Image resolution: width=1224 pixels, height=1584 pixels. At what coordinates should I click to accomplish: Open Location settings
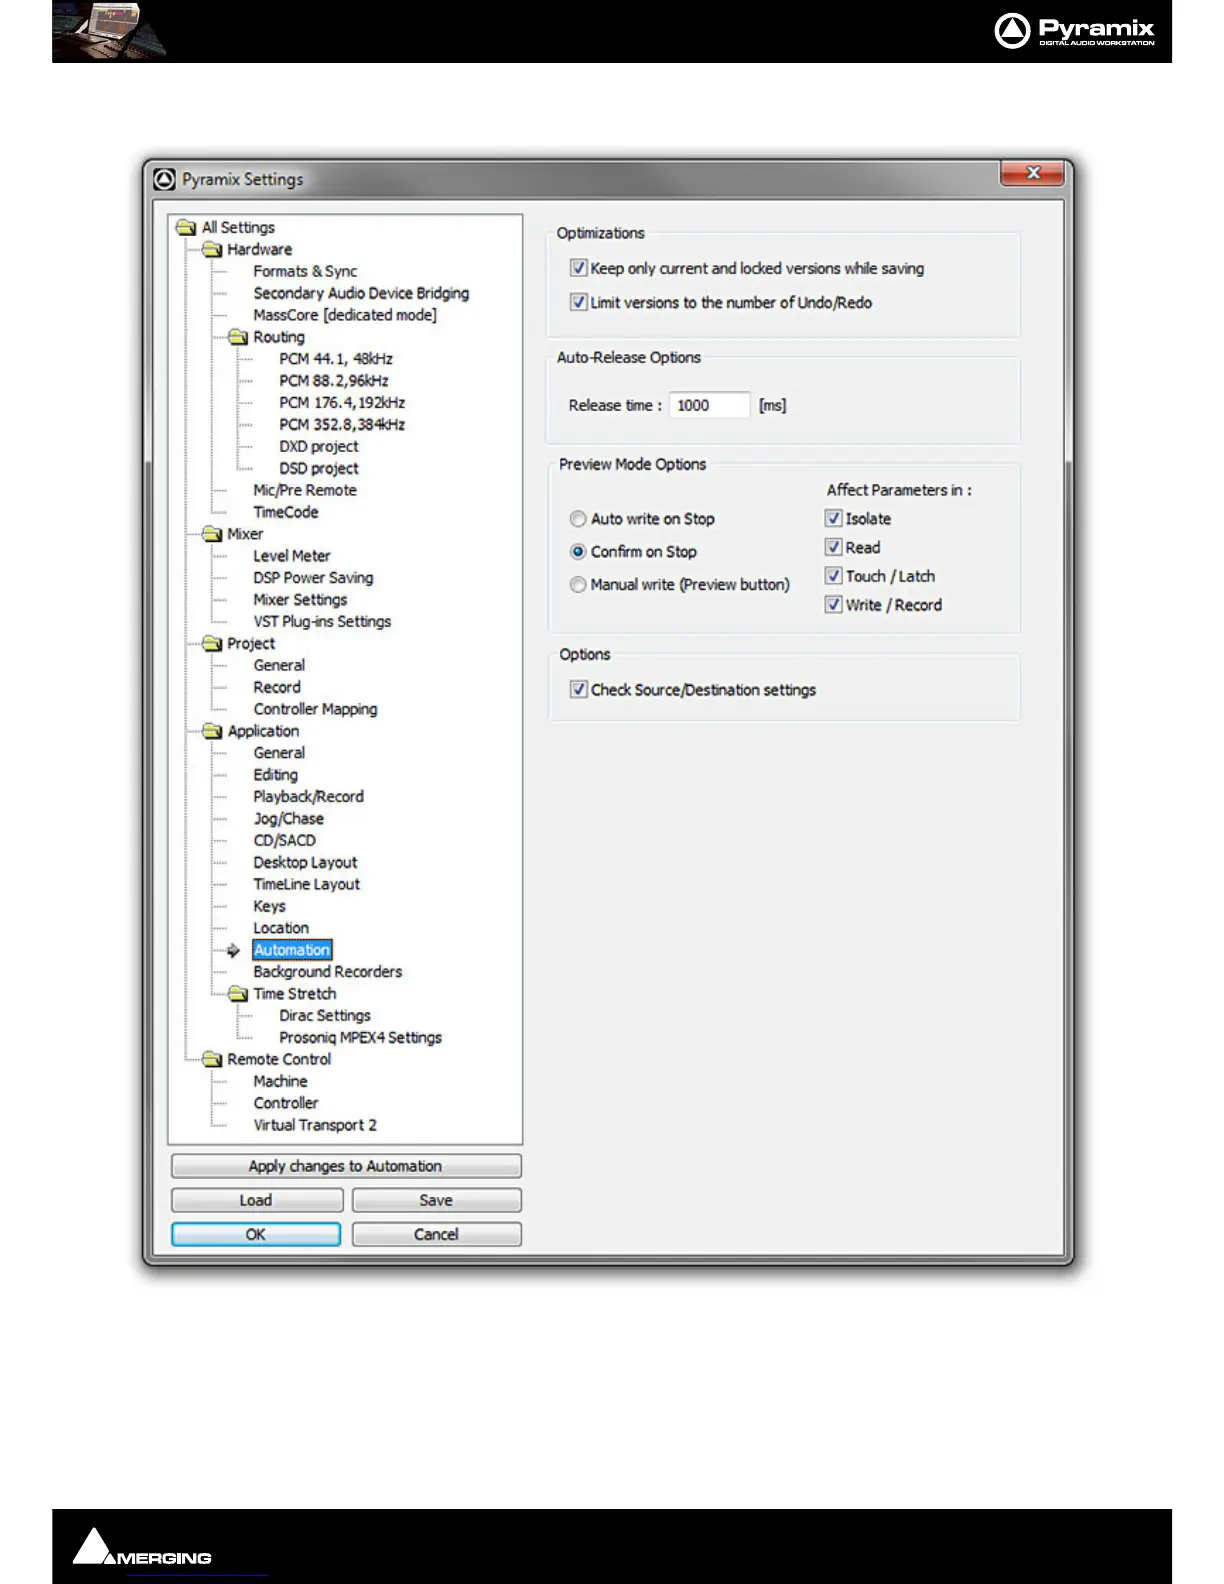(x=281, y=928)
